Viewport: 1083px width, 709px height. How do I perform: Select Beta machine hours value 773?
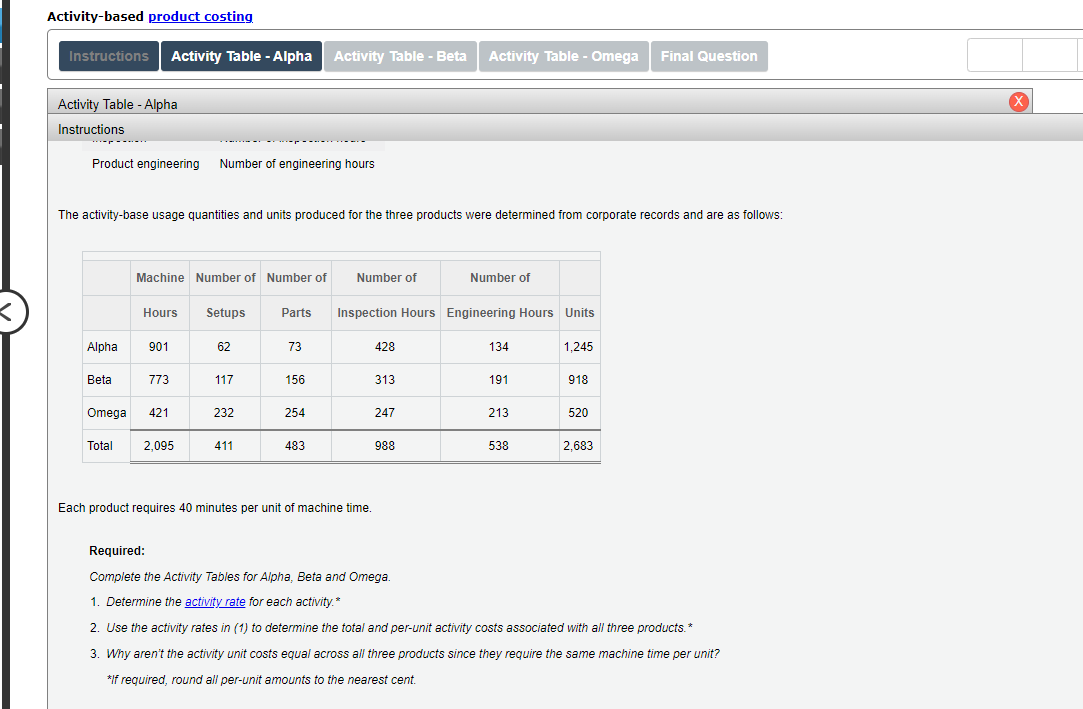pyautogui.click(x=159, y=380)
